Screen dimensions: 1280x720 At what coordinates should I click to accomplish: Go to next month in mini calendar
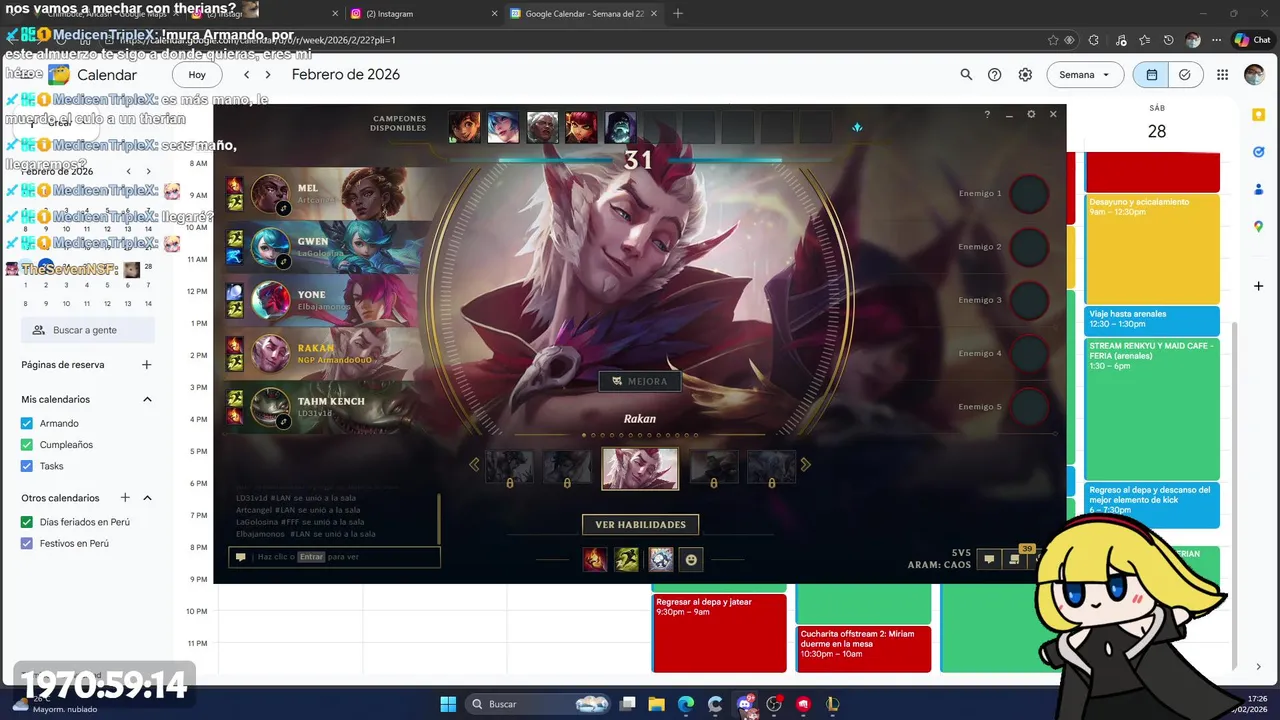pyautogui.click(x=148, y=171)
